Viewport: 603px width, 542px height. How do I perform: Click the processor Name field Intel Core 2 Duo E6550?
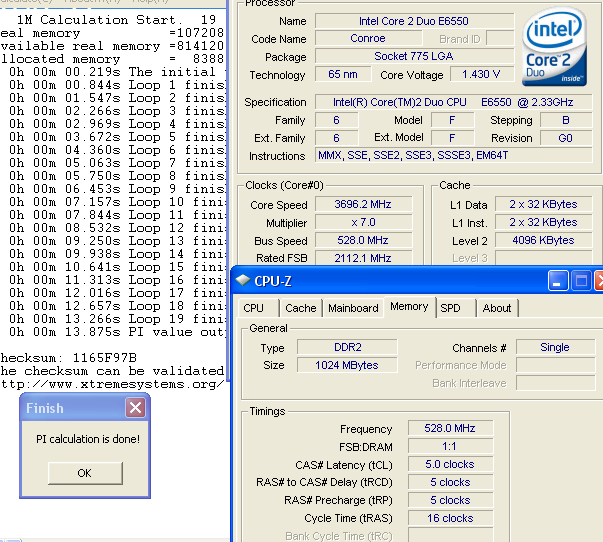(x=414, y=21)
